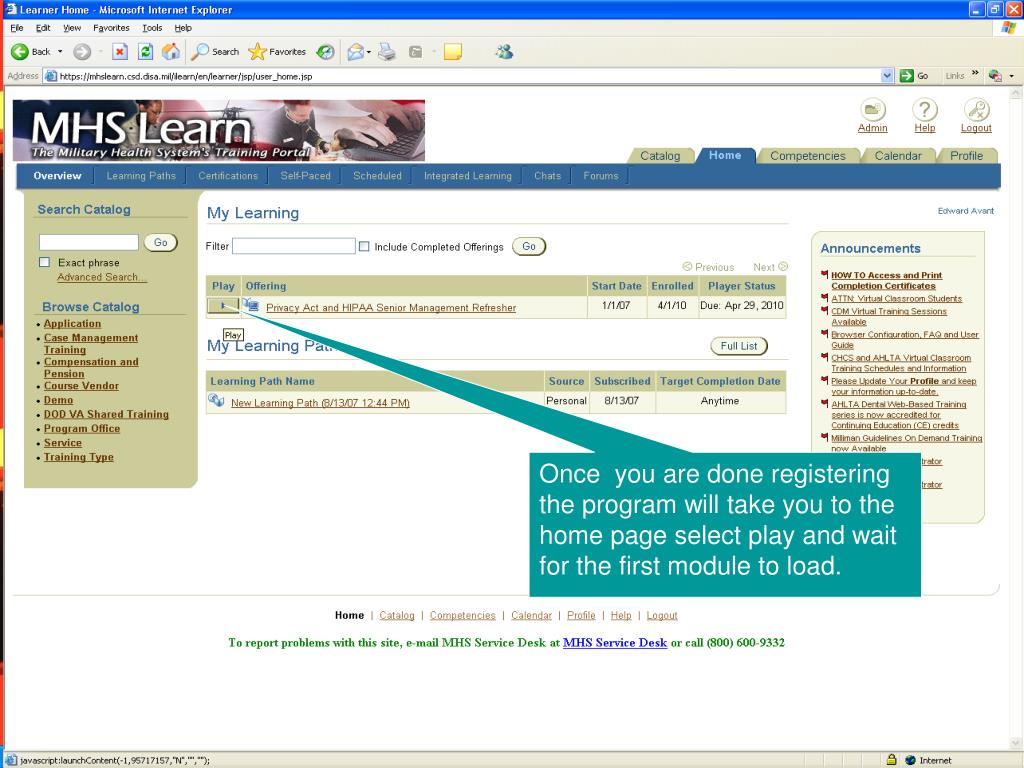
Task: Click the learning path icon beside New Learning Path
Action: [216, 402]
